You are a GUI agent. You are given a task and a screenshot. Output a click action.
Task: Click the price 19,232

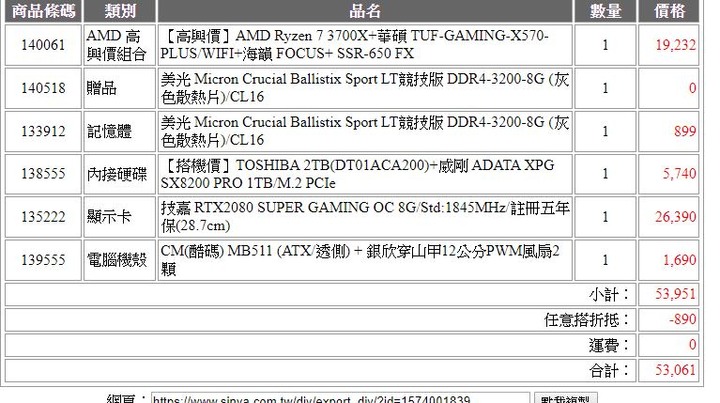[675, 45]
